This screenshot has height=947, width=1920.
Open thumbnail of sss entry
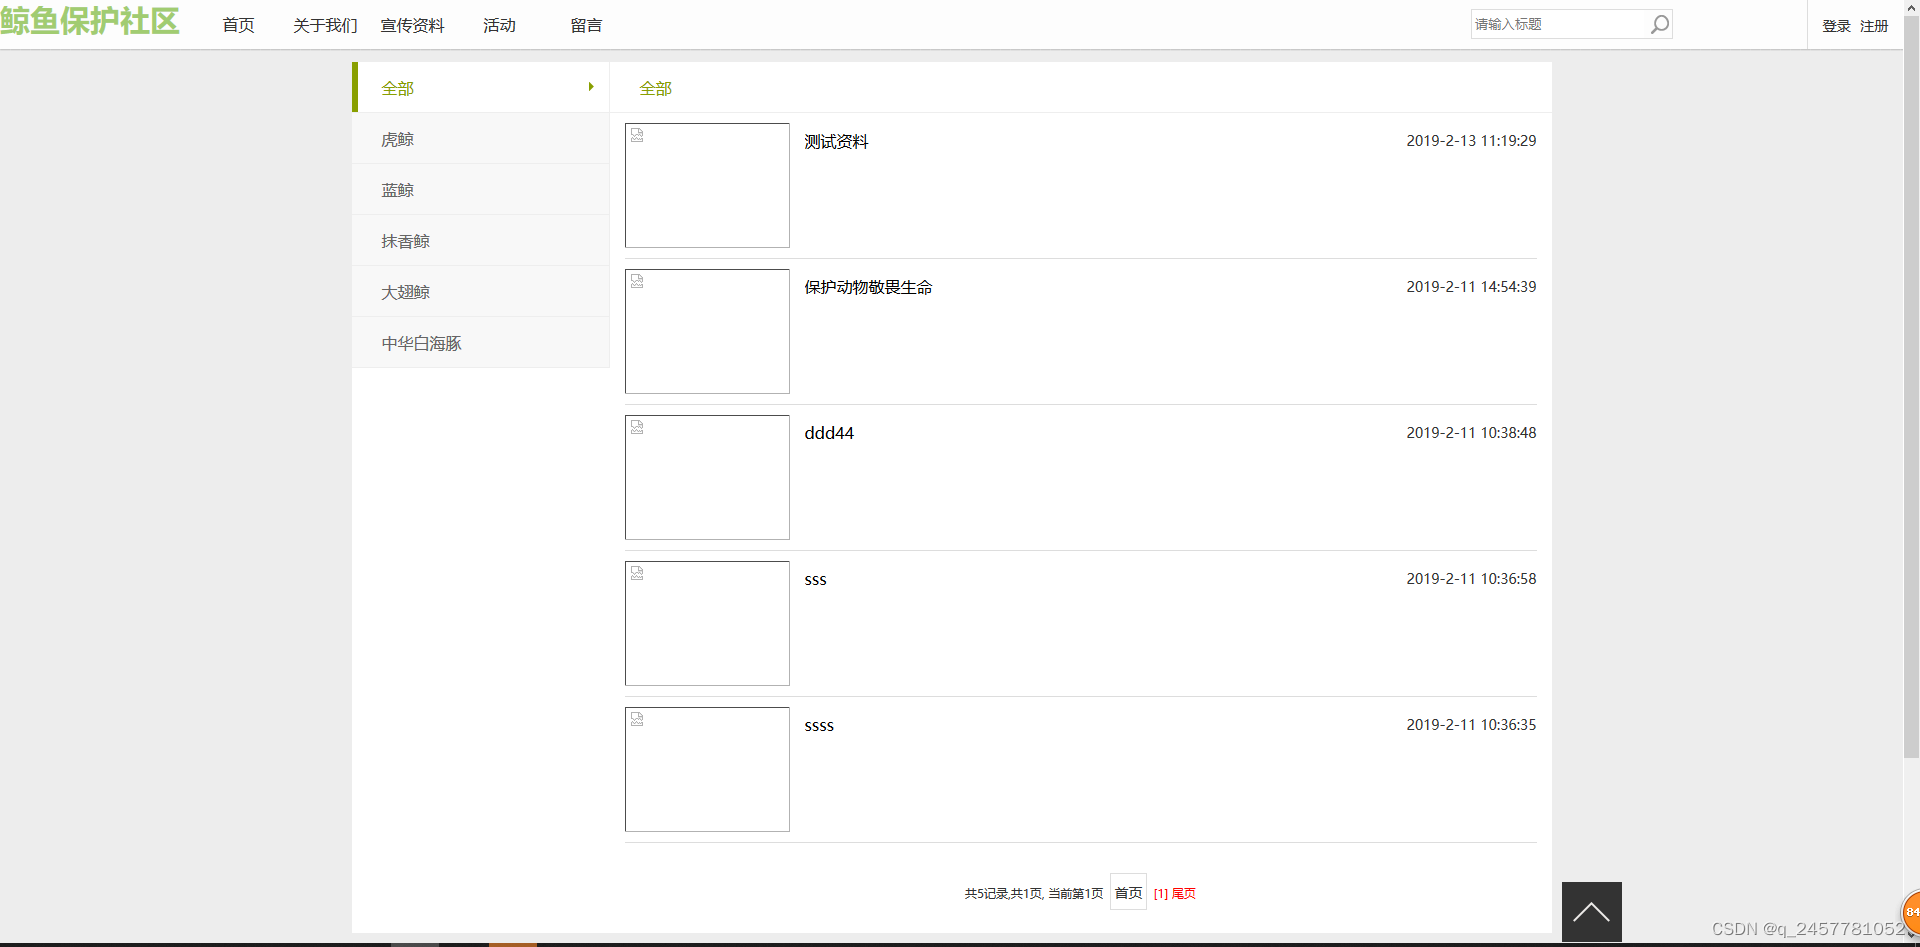(707, 623)
